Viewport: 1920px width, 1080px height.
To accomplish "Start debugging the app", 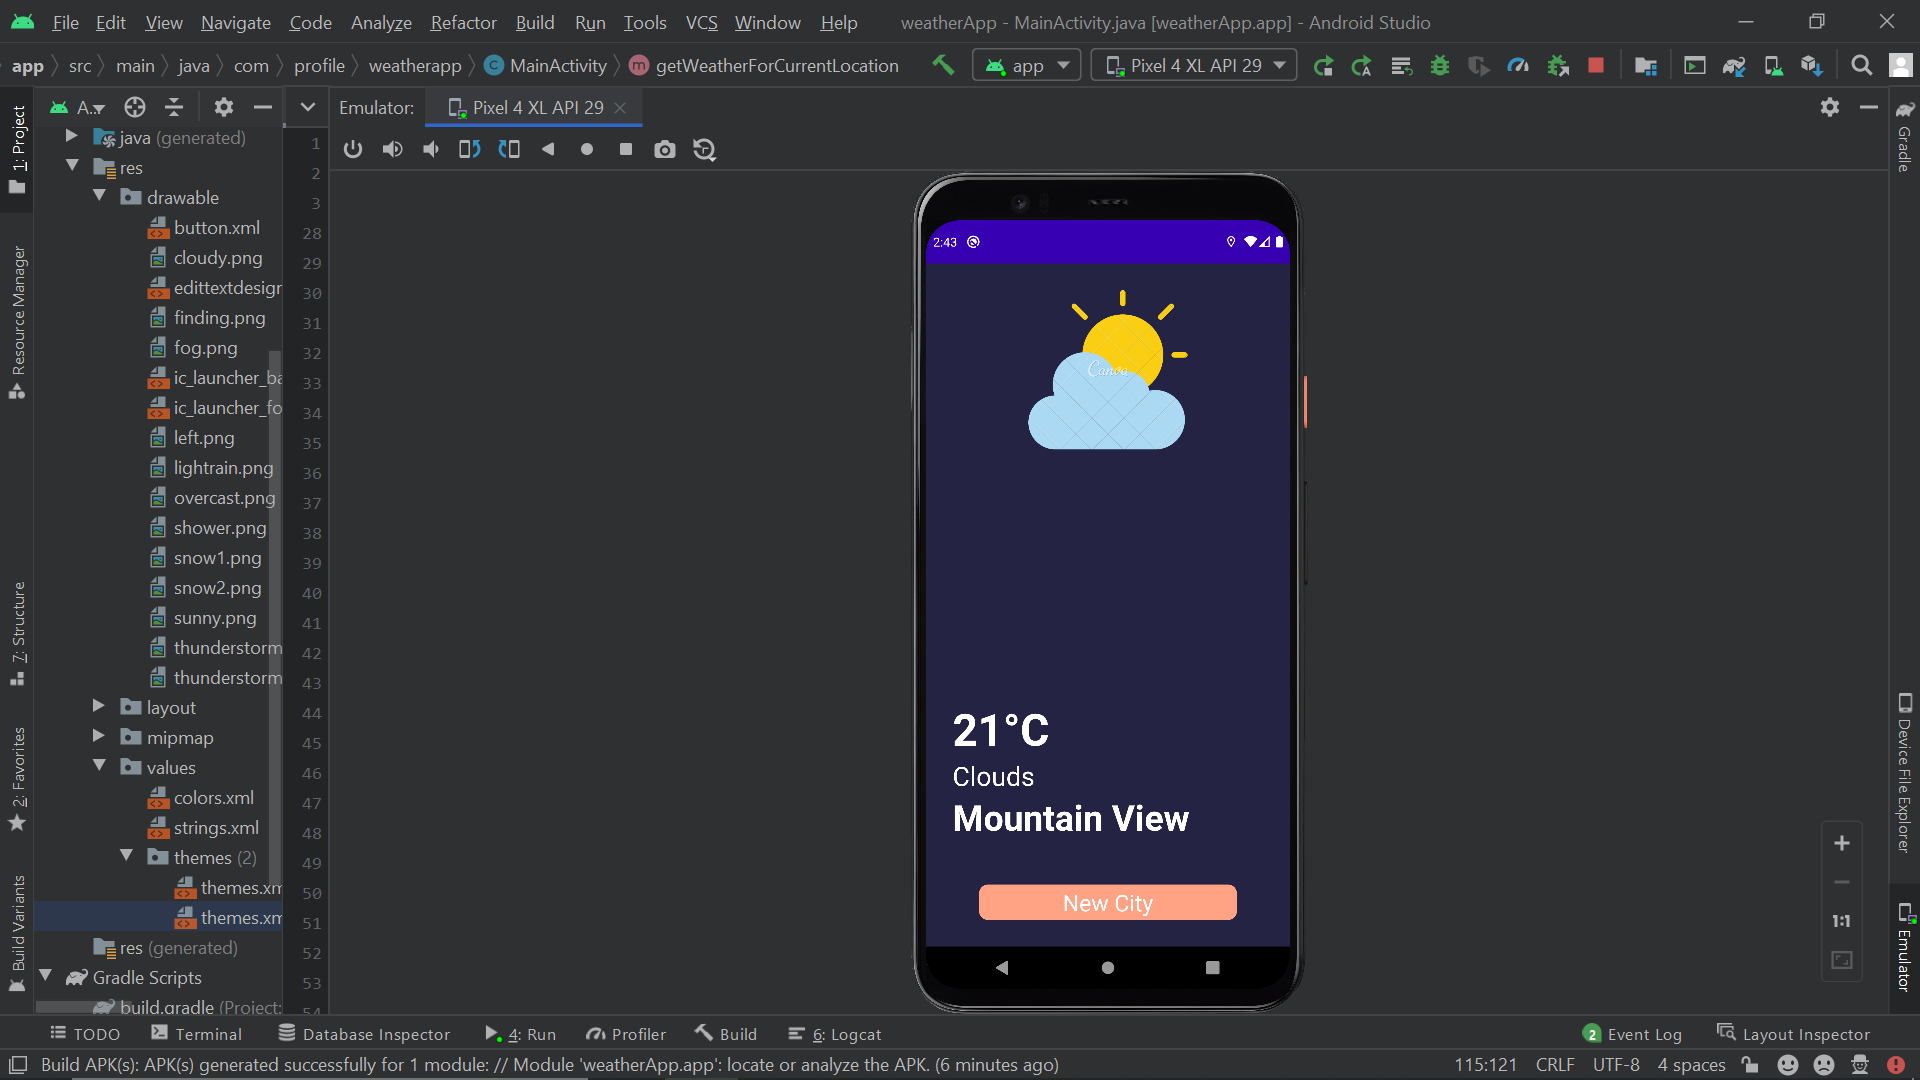I will tap(1439, 64).
